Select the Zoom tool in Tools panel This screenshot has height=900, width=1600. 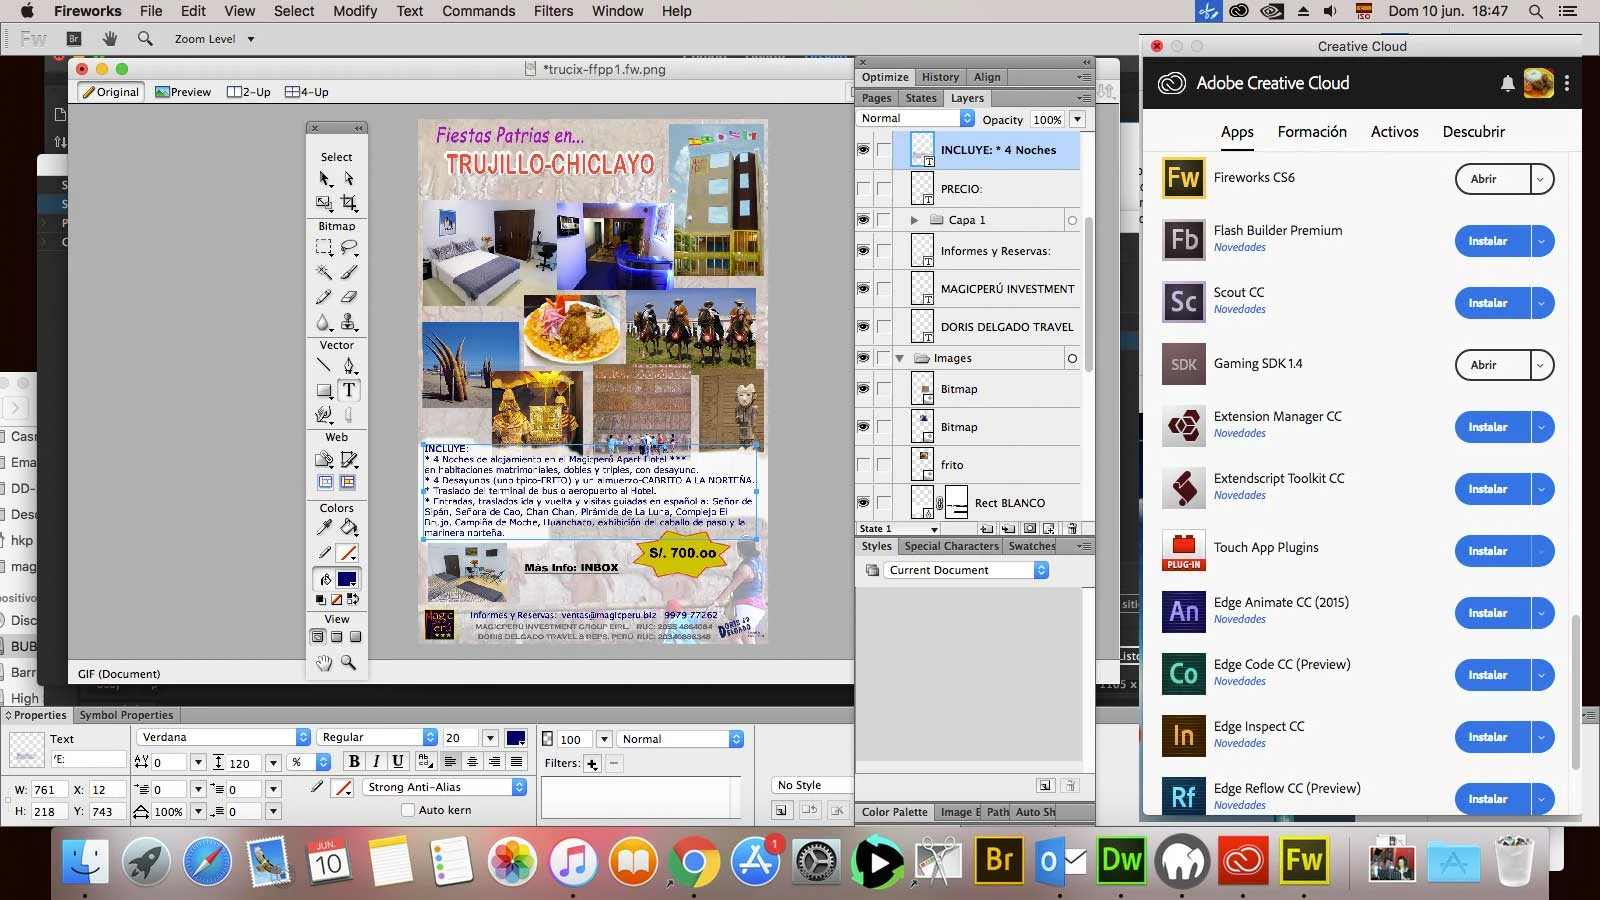[x=349, y=663]
